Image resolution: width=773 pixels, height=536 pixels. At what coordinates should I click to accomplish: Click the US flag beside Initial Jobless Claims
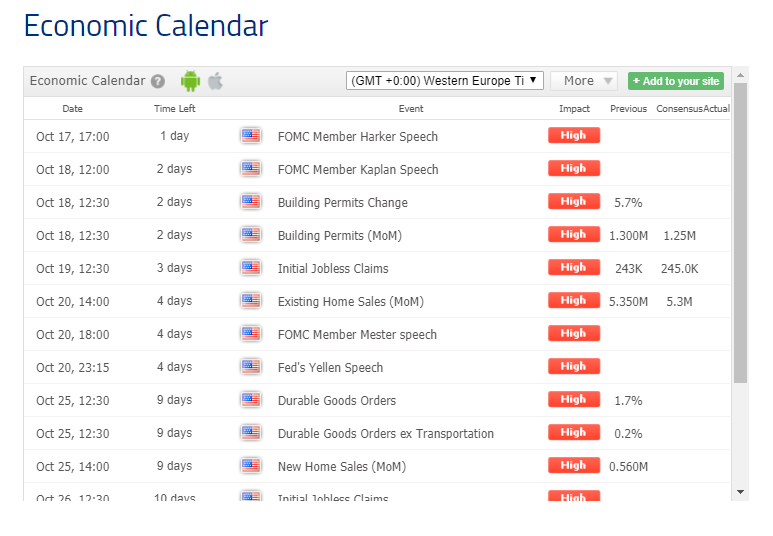tap(250, 268)
